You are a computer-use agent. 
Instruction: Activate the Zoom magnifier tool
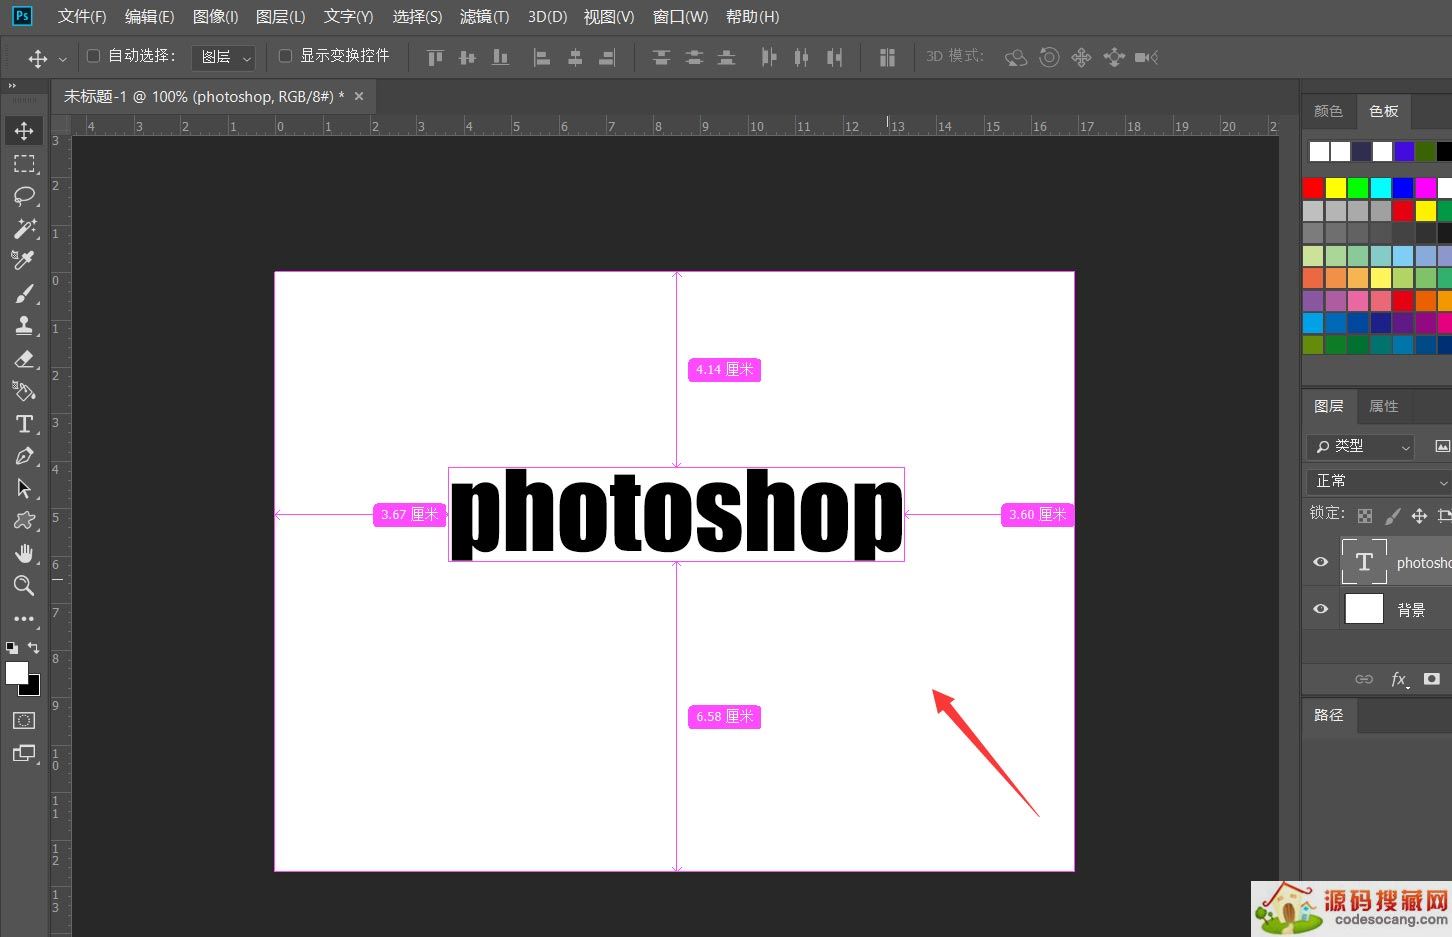tap(24, 586)
